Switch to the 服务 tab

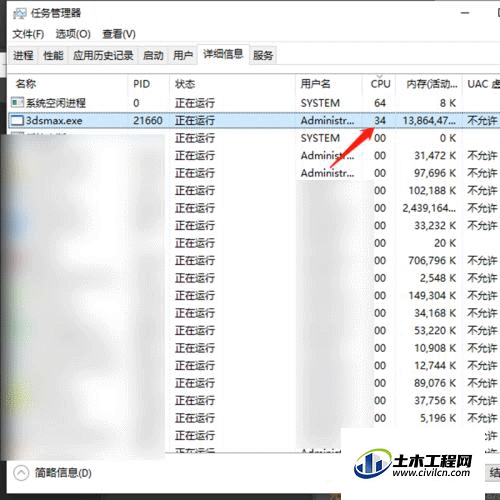click(263, 55)
